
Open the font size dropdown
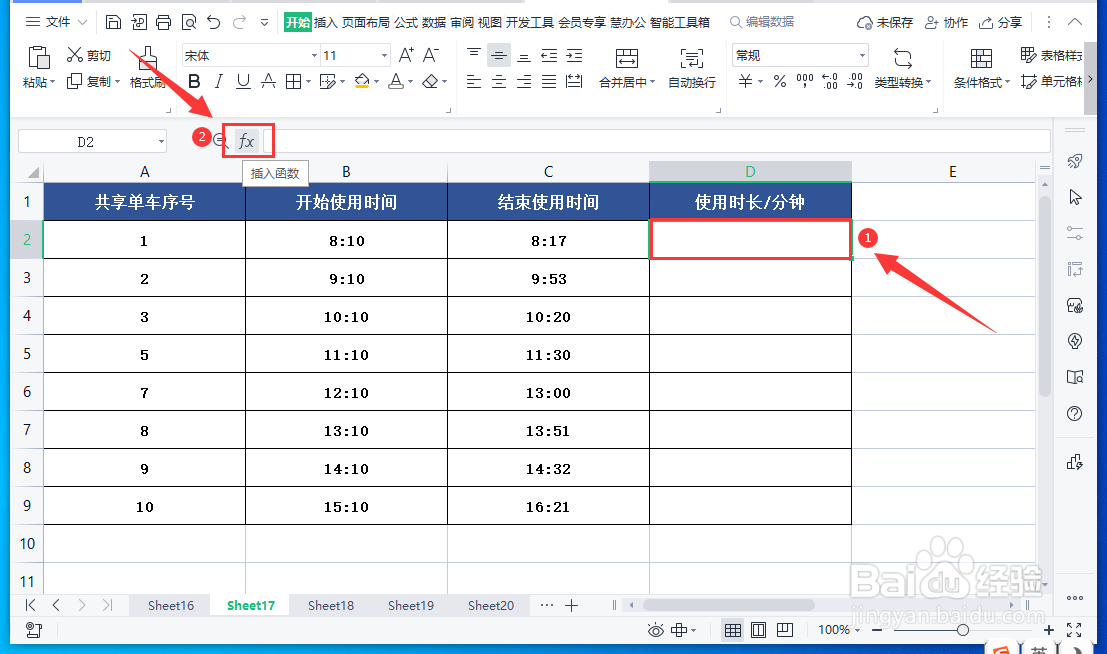tap(384, 55)
